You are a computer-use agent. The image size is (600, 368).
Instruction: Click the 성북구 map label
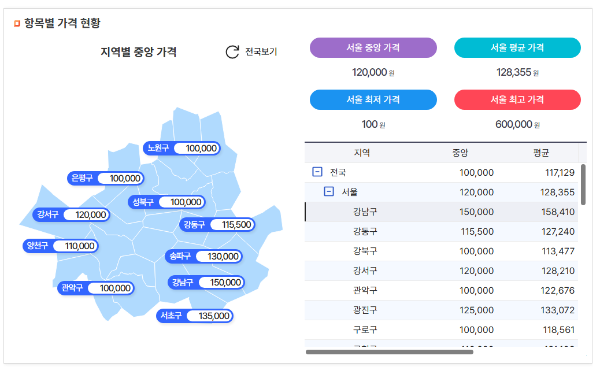tap(166, 202)
